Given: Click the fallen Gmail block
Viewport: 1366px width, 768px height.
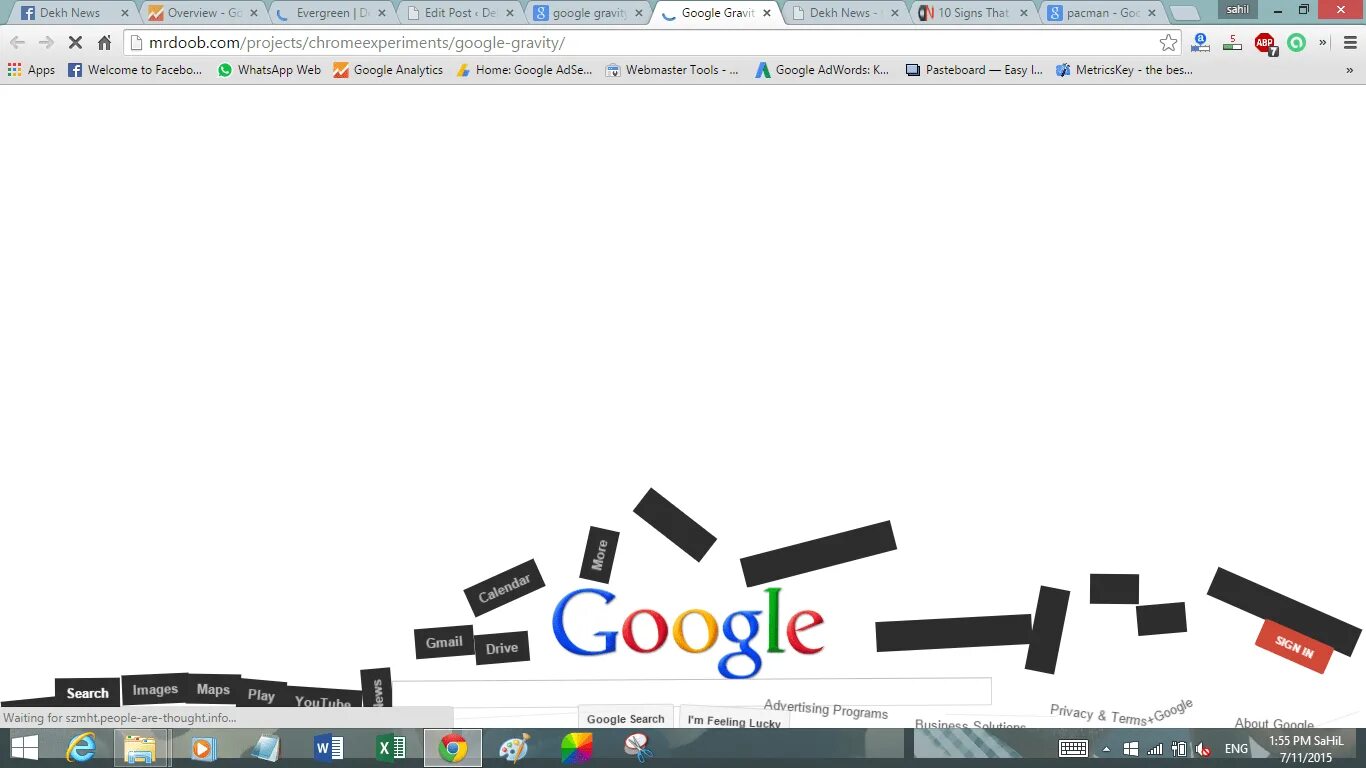Looking at the screenshot, I should tap(444, 642).
